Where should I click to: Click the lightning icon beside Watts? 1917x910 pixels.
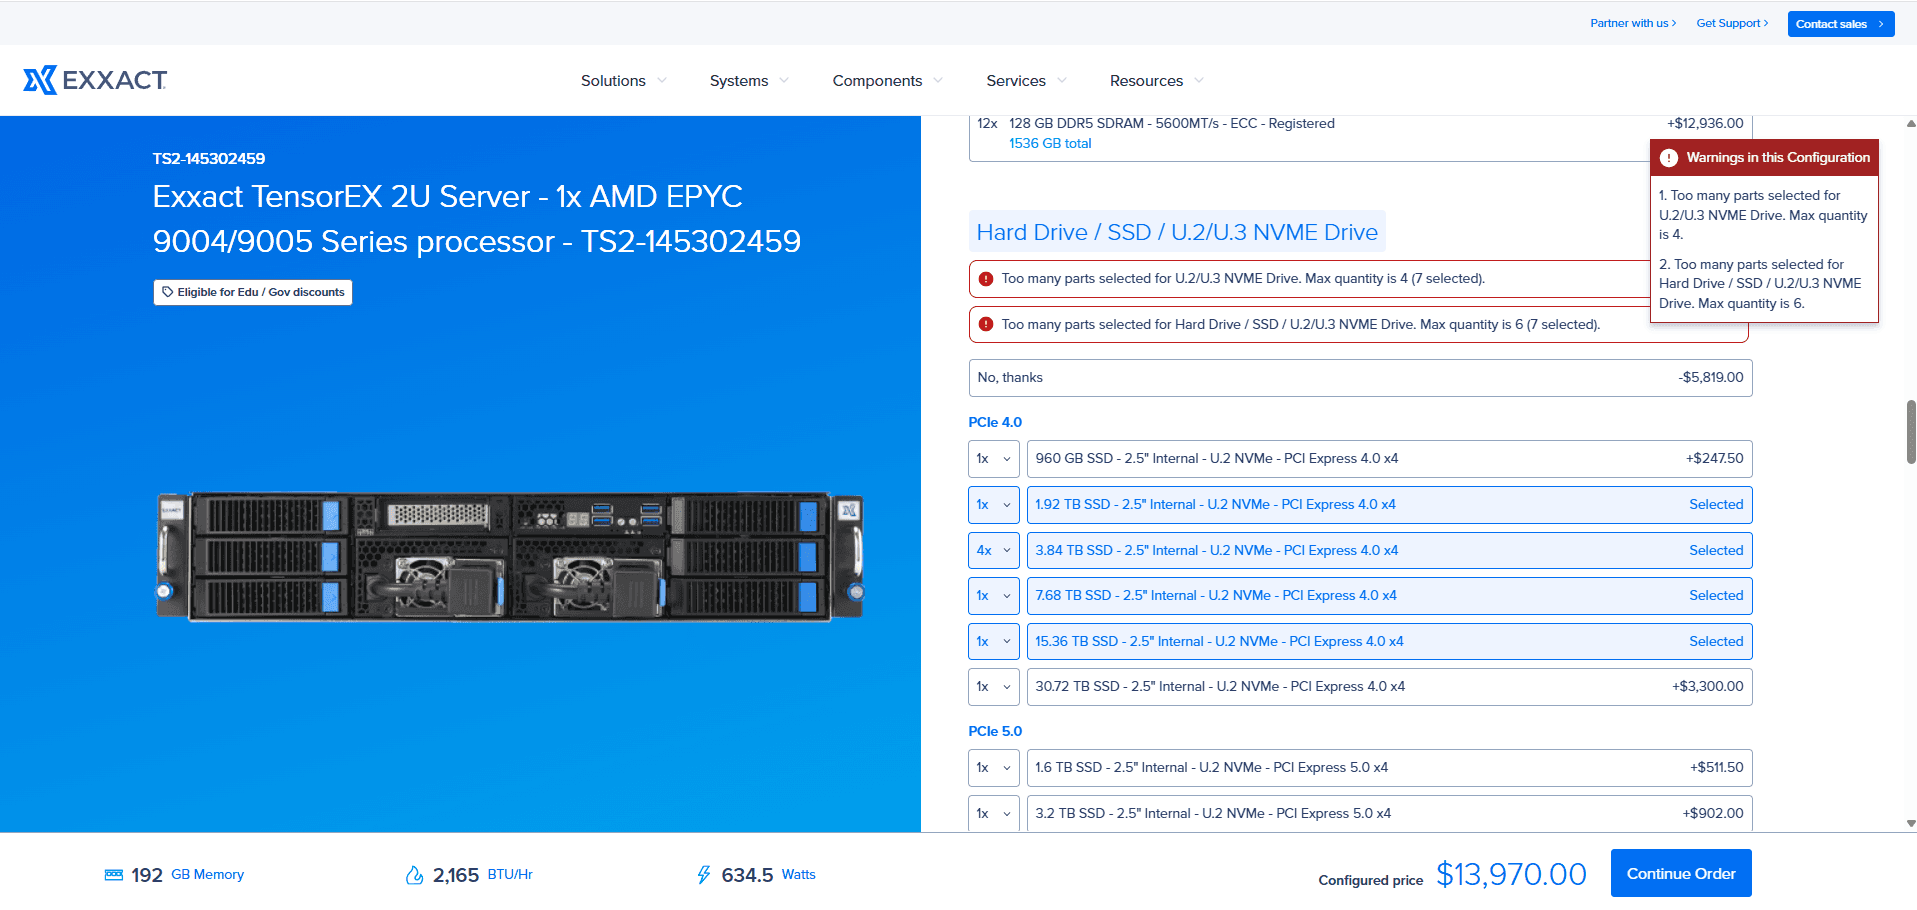click(704, 875)
